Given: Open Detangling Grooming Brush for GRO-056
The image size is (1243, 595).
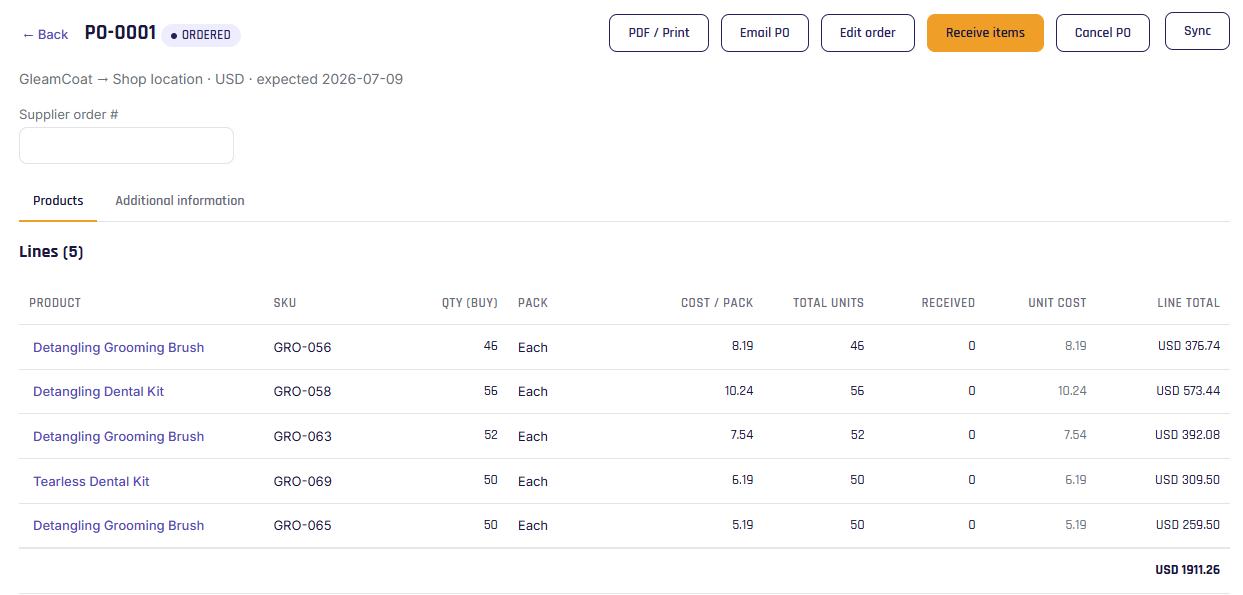Looking at the screenshot, I should [118, 347].
